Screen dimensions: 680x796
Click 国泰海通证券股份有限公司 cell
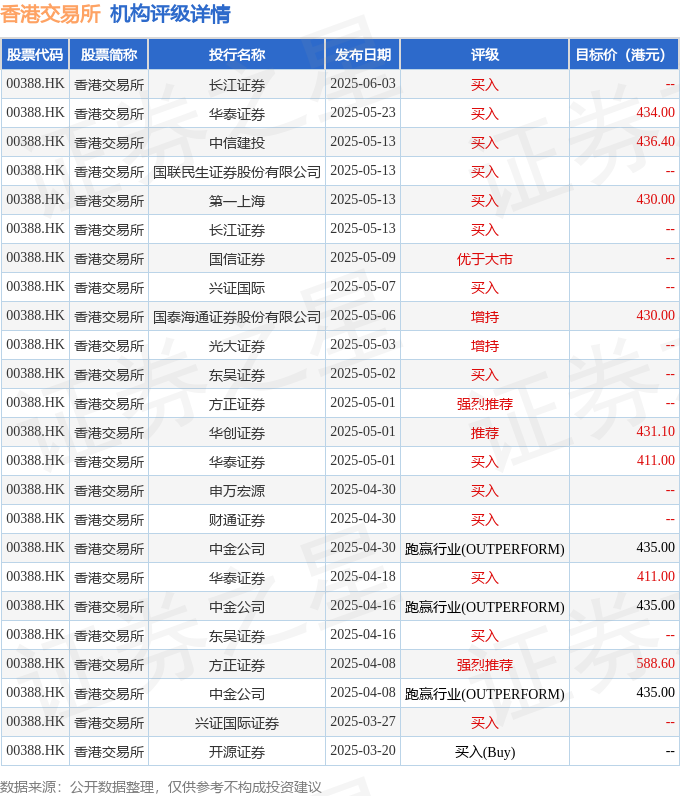[237, 317]
